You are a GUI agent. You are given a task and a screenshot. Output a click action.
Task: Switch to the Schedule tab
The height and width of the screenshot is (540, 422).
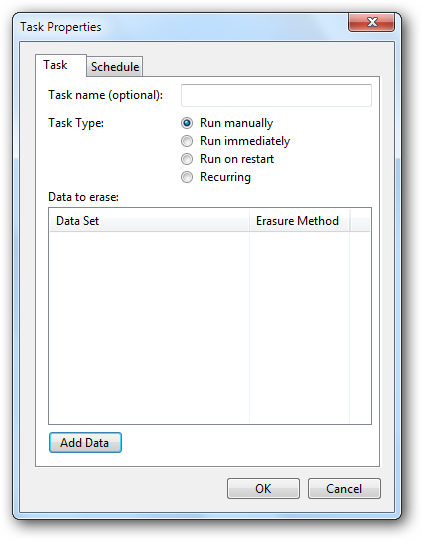point(115,66)
